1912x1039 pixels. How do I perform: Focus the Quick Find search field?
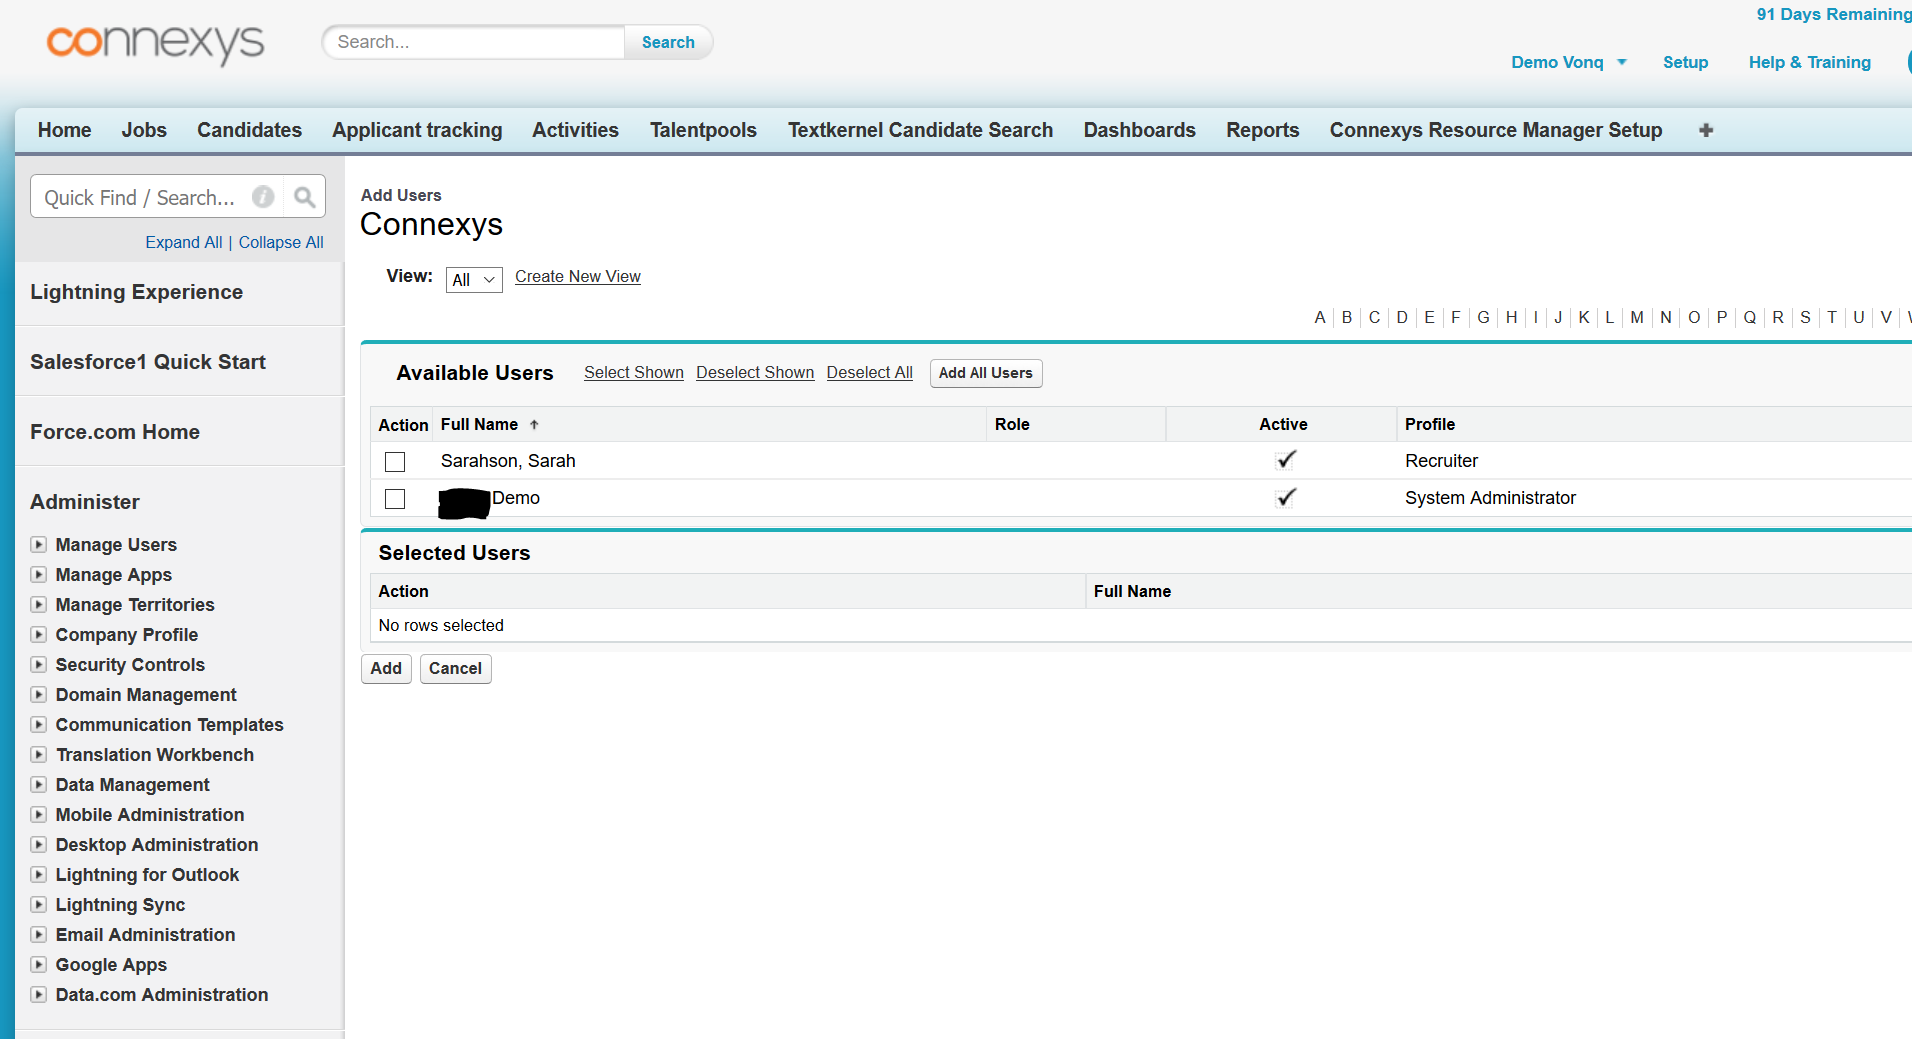click(x=140, y=197)
